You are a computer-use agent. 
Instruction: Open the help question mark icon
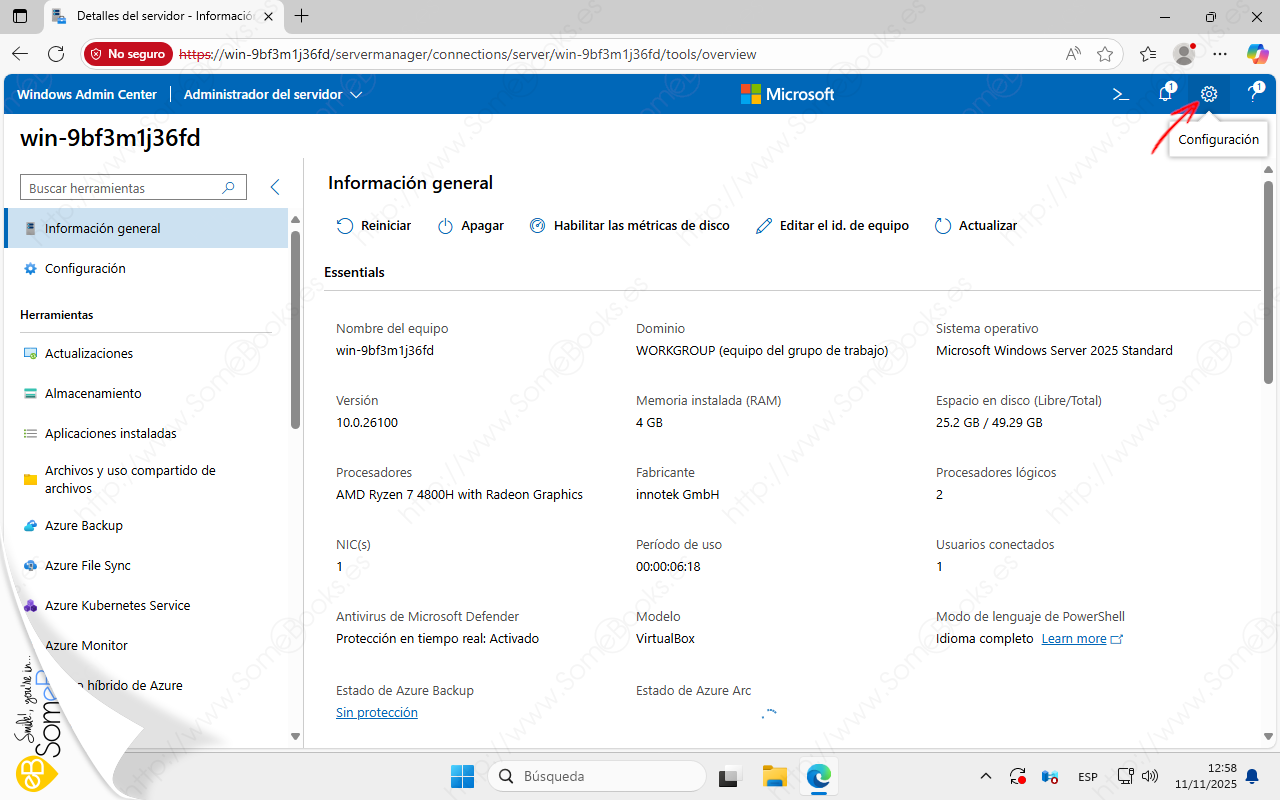point(1253,94)
